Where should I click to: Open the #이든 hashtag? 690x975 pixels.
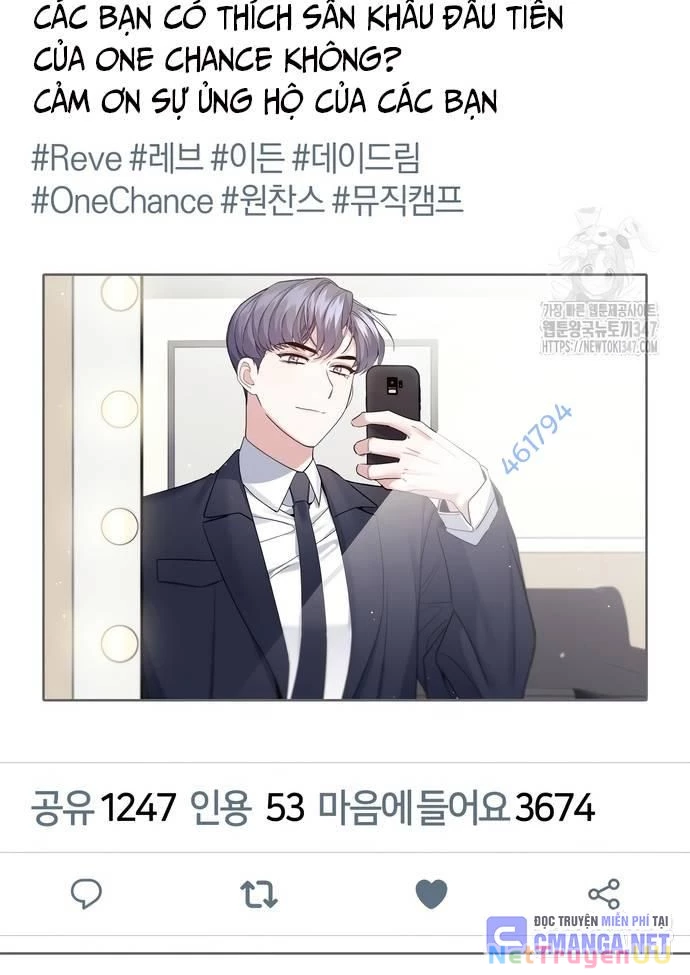[247, 158]
